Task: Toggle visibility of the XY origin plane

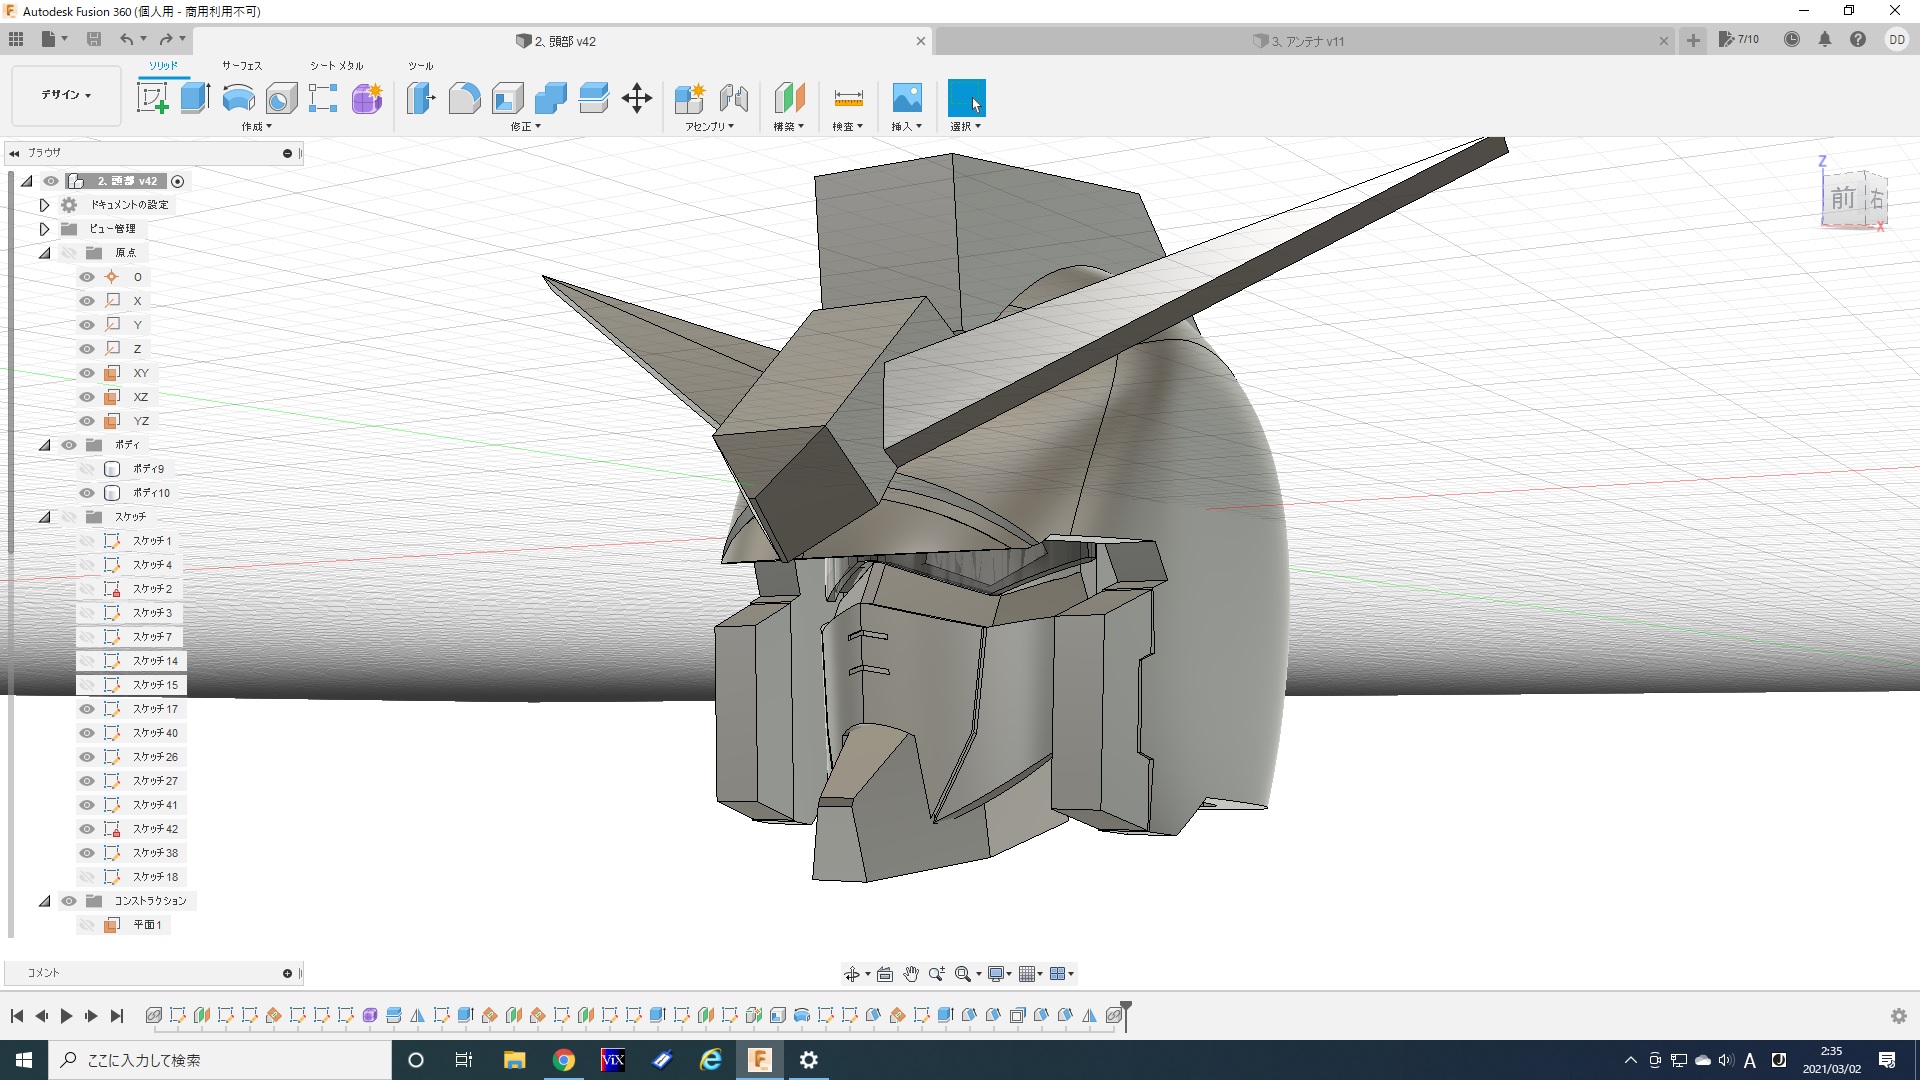Action: tap(87, 373)
